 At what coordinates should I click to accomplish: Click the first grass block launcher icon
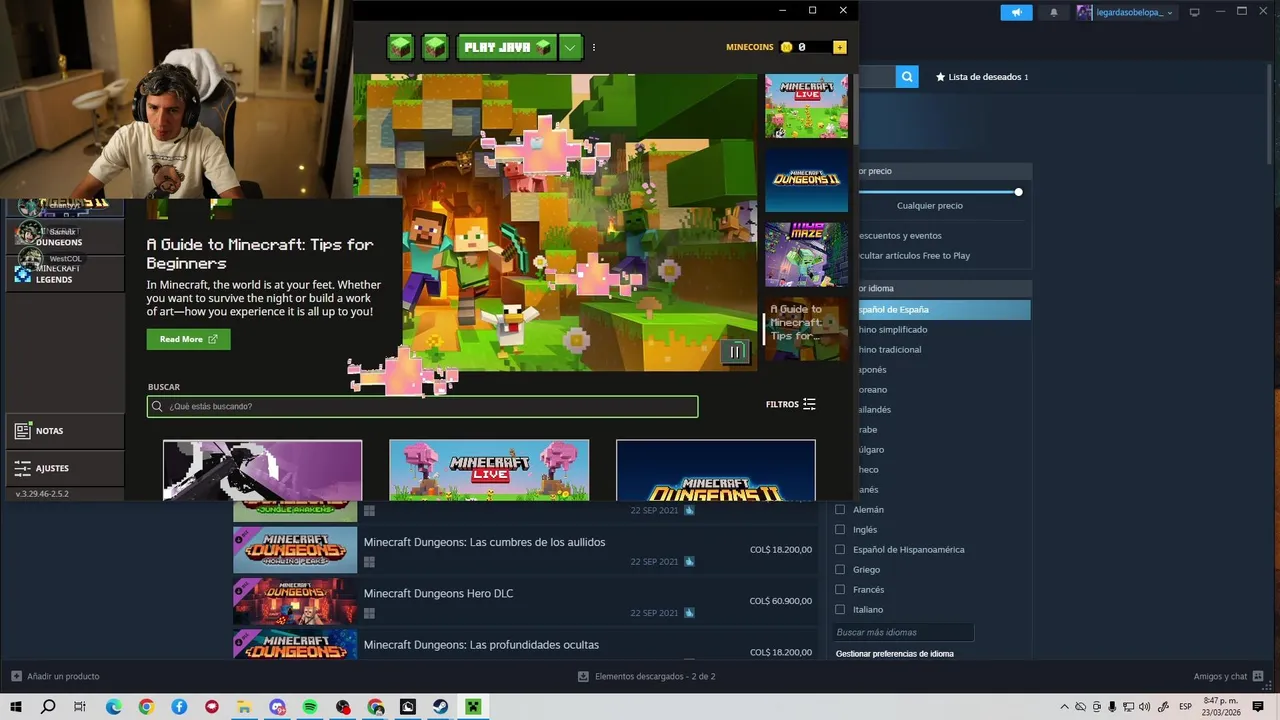(x=400, y=47)
